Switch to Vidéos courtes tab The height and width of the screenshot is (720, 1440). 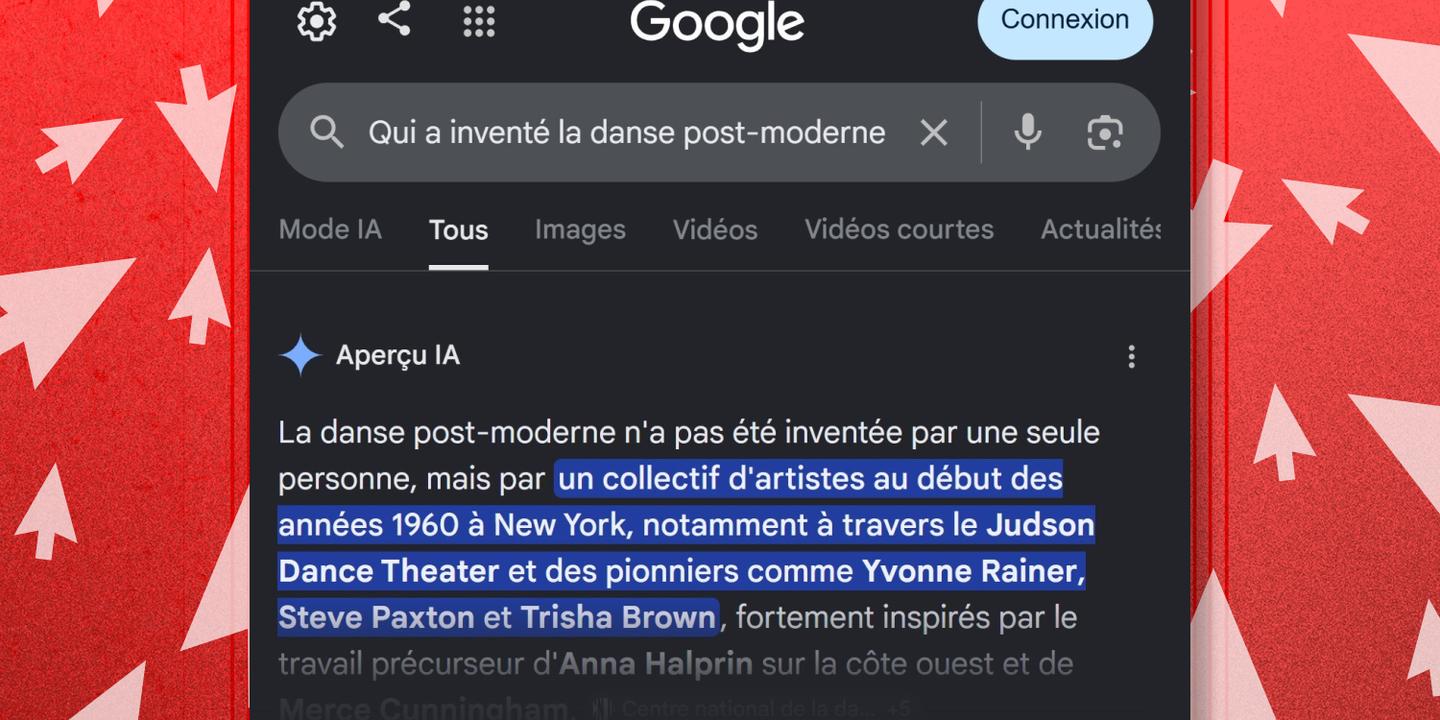pos(899,229)
